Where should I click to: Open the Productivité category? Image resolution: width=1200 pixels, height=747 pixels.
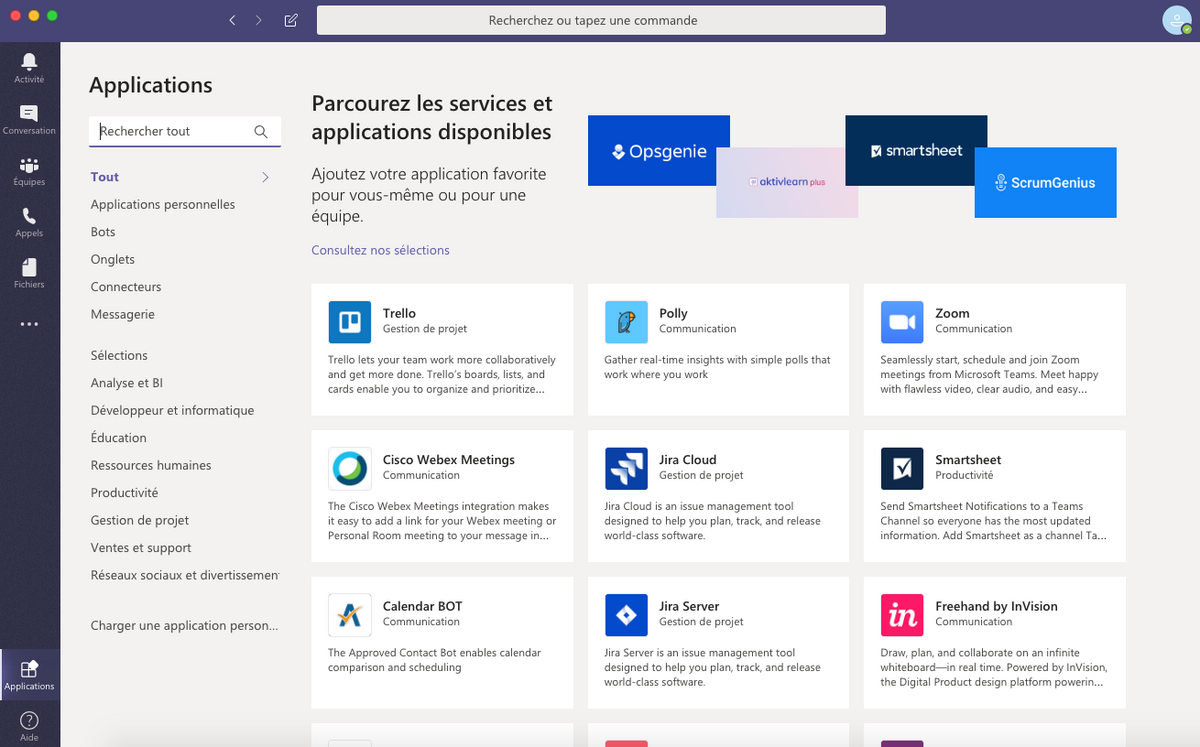tap(124, 493)
